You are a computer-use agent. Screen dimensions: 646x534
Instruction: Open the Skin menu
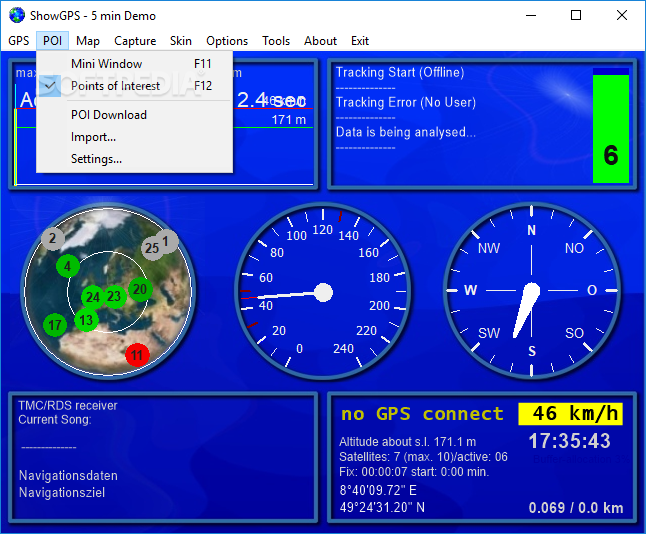pos(181,41)
